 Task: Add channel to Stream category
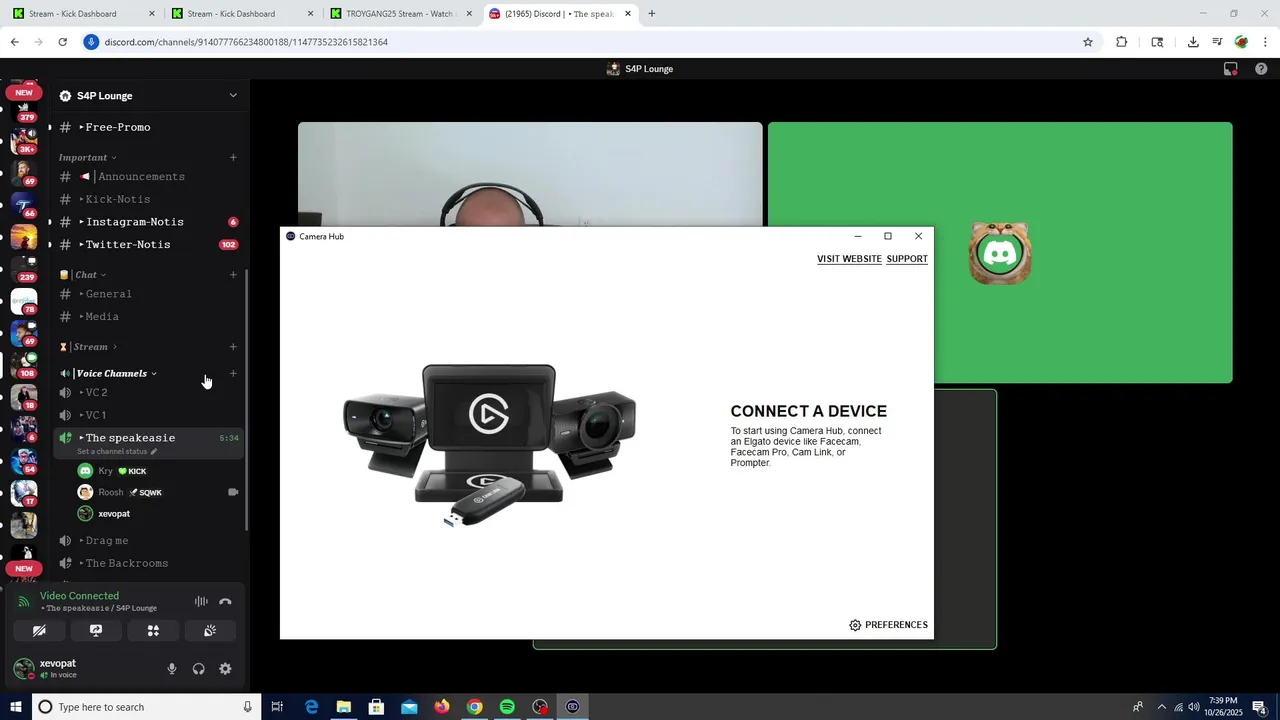coord(233,347)
